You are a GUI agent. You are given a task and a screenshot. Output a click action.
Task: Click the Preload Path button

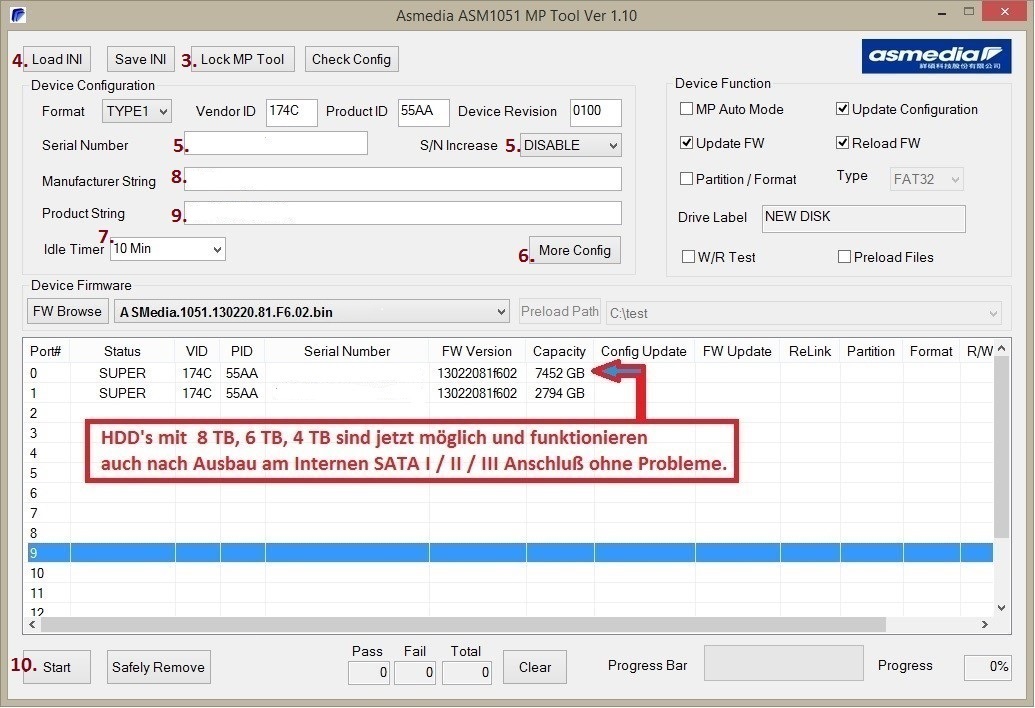point(560,311)
